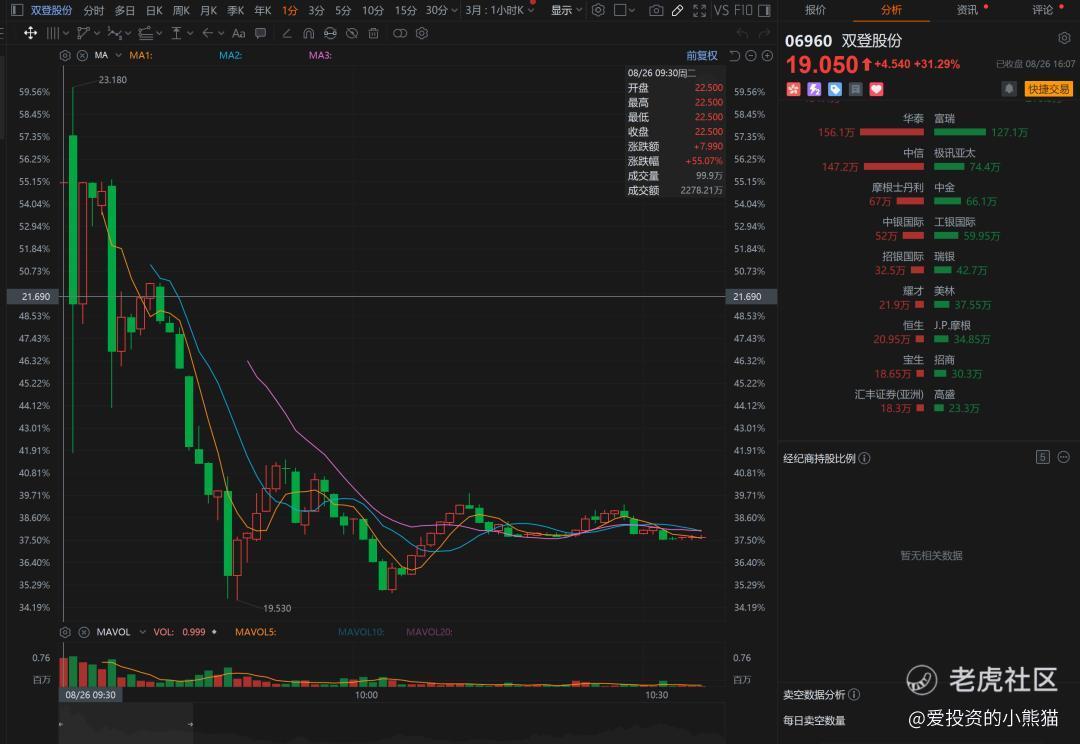Click the 快捷交易 quick trade button
1080x744 pixels.
coord(1048,89)
